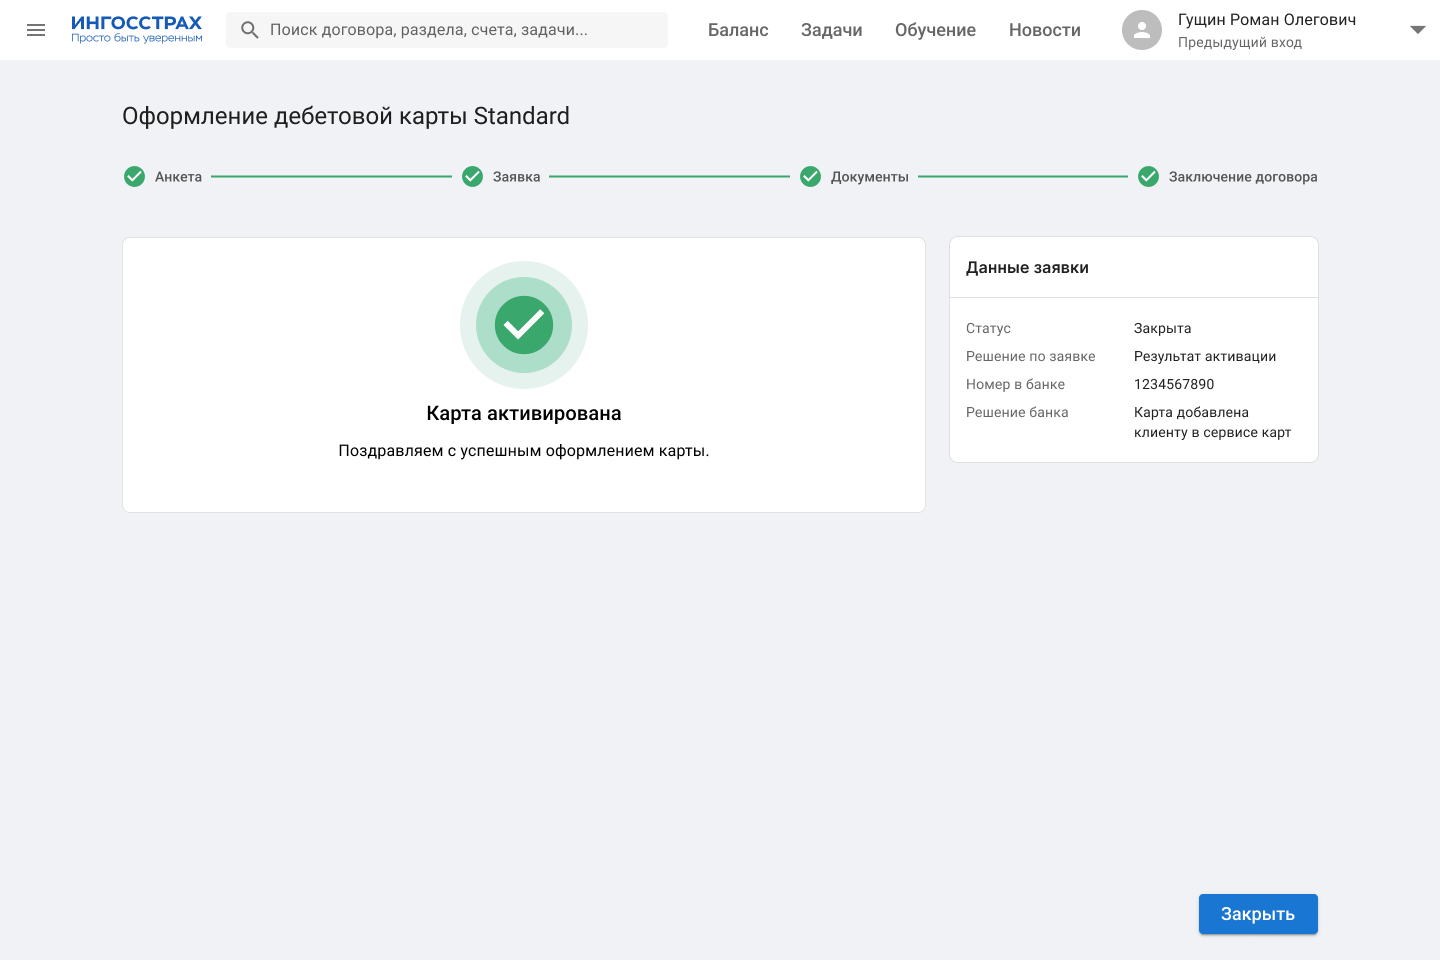This screenshot has width=1440, height=960.
Task: Switch to the Новости section
Action: pyautogui.click(x=1045, y=30)
